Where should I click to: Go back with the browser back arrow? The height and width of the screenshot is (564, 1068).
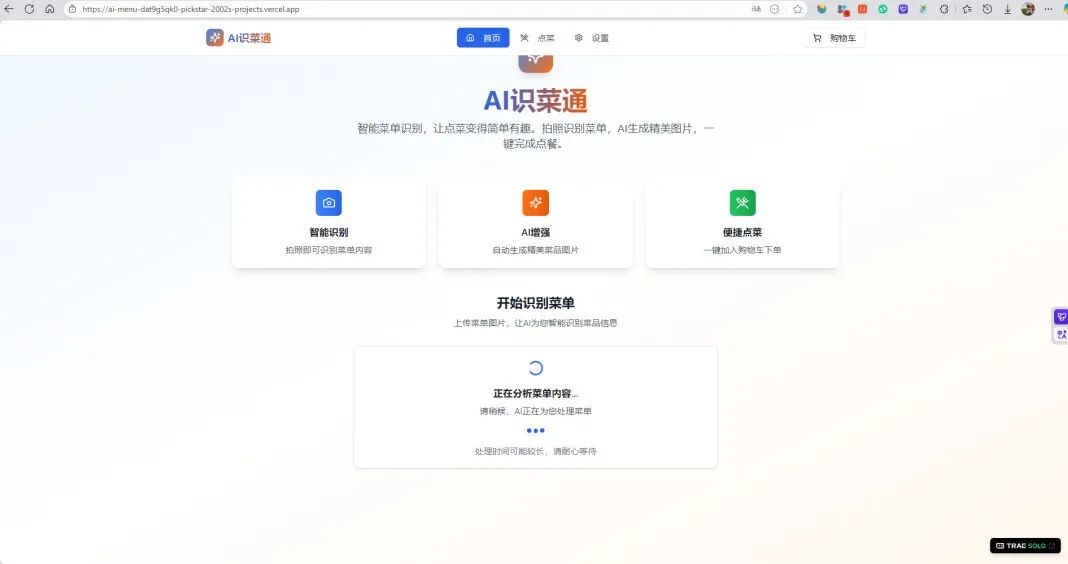click(9, 9)
